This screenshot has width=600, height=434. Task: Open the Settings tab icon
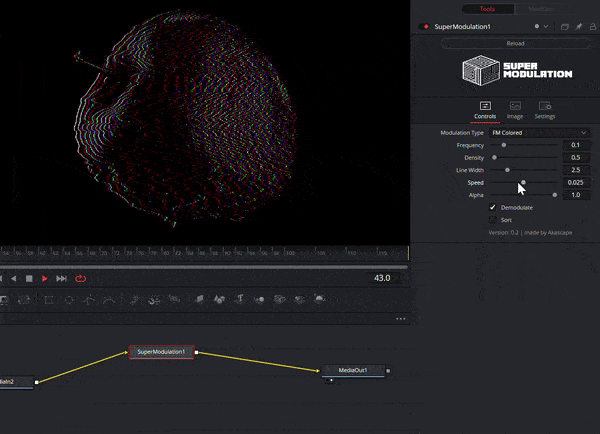(x=545, y=105)
